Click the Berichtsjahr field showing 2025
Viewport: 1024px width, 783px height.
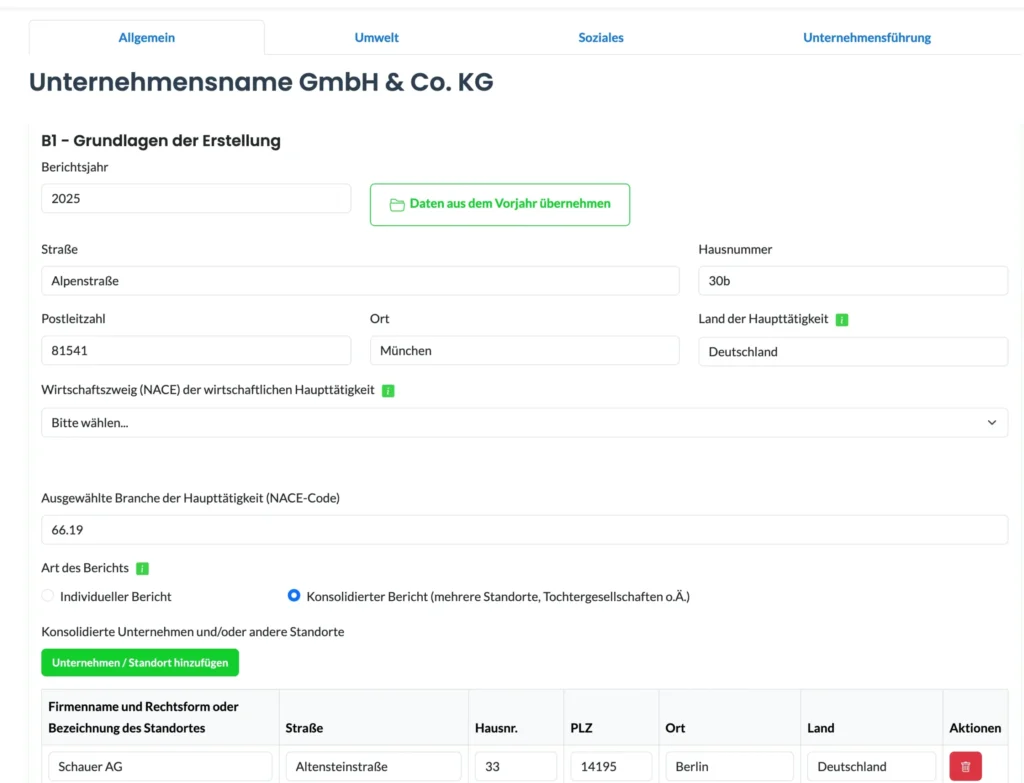coord(196,198)
